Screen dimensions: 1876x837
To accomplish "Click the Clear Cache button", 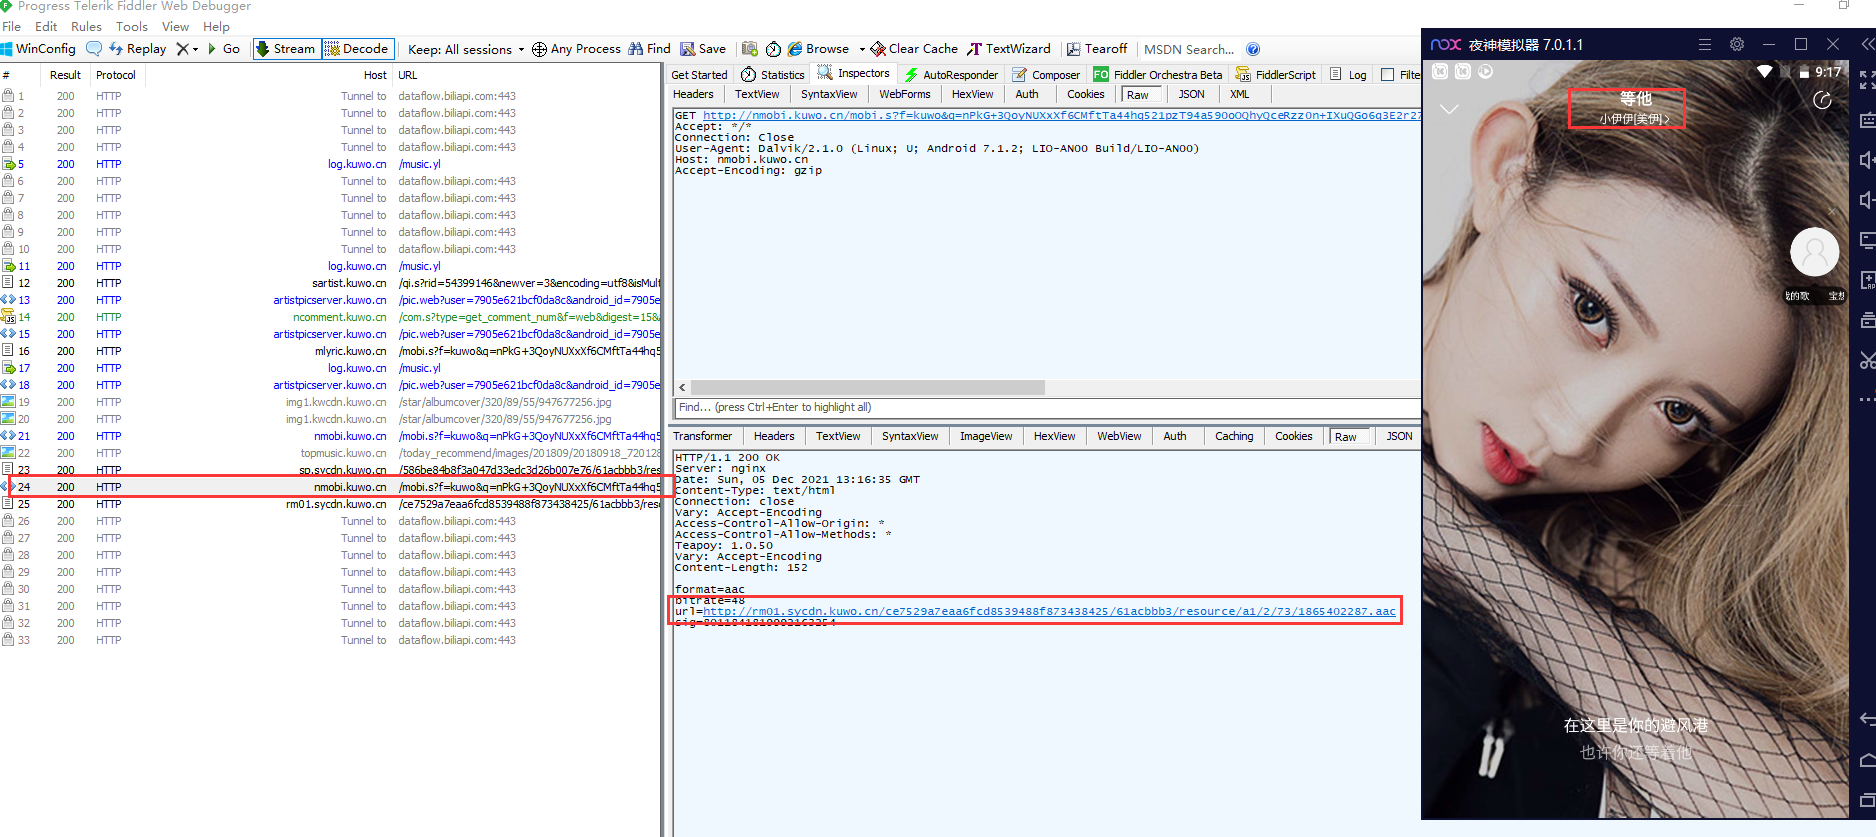I will coord(914,49).
